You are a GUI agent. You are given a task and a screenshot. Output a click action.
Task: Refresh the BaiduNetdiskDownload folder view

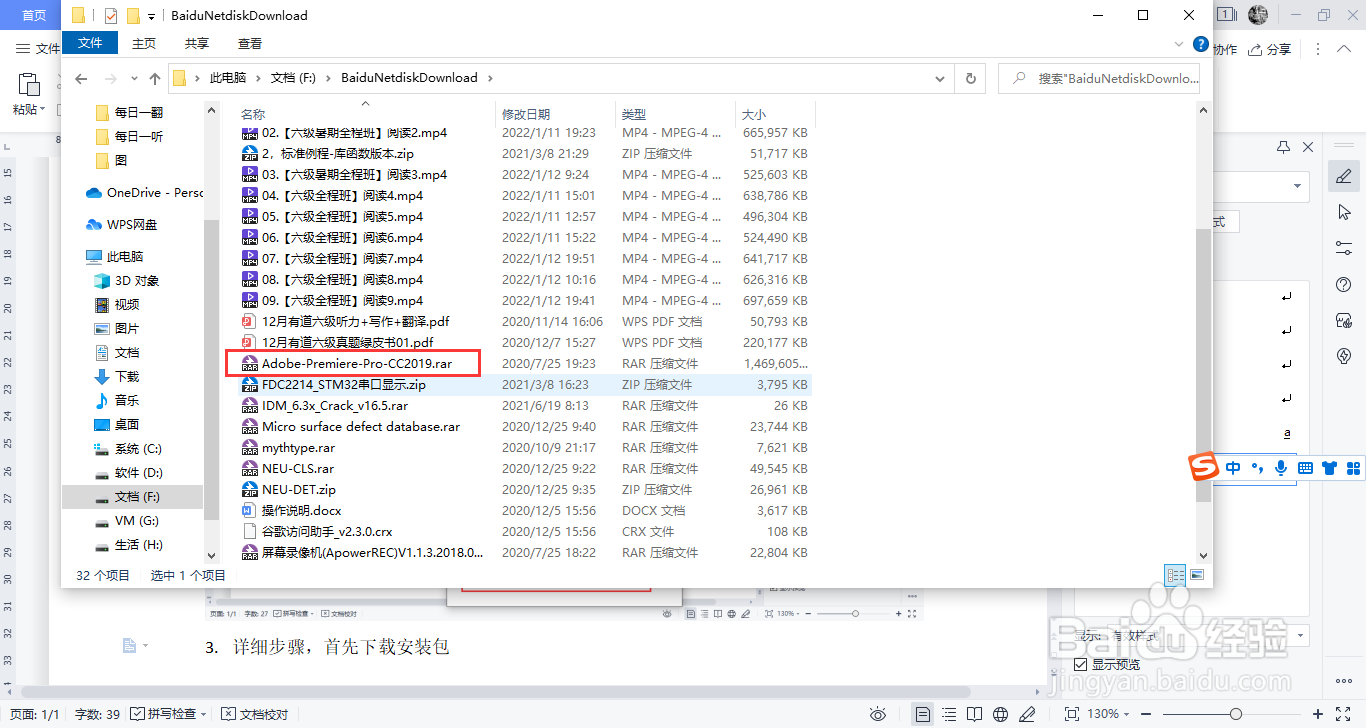click(970, 78)
